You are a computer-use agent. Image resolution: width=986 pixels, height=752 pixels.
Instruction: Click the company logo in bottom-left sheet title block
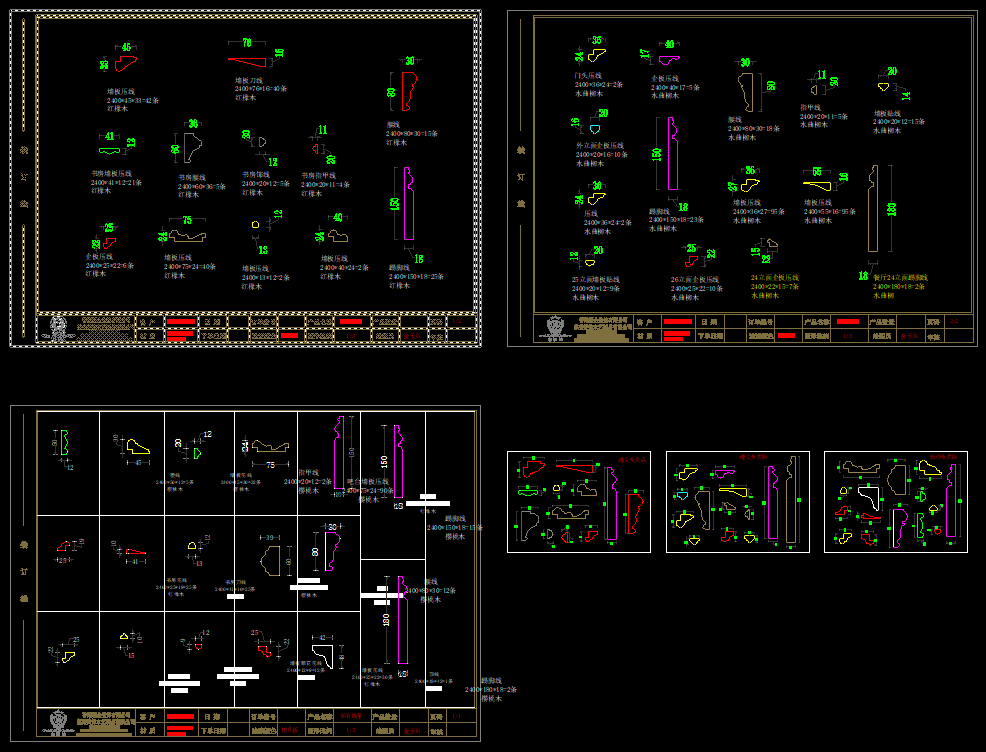[x=58, y=723]
